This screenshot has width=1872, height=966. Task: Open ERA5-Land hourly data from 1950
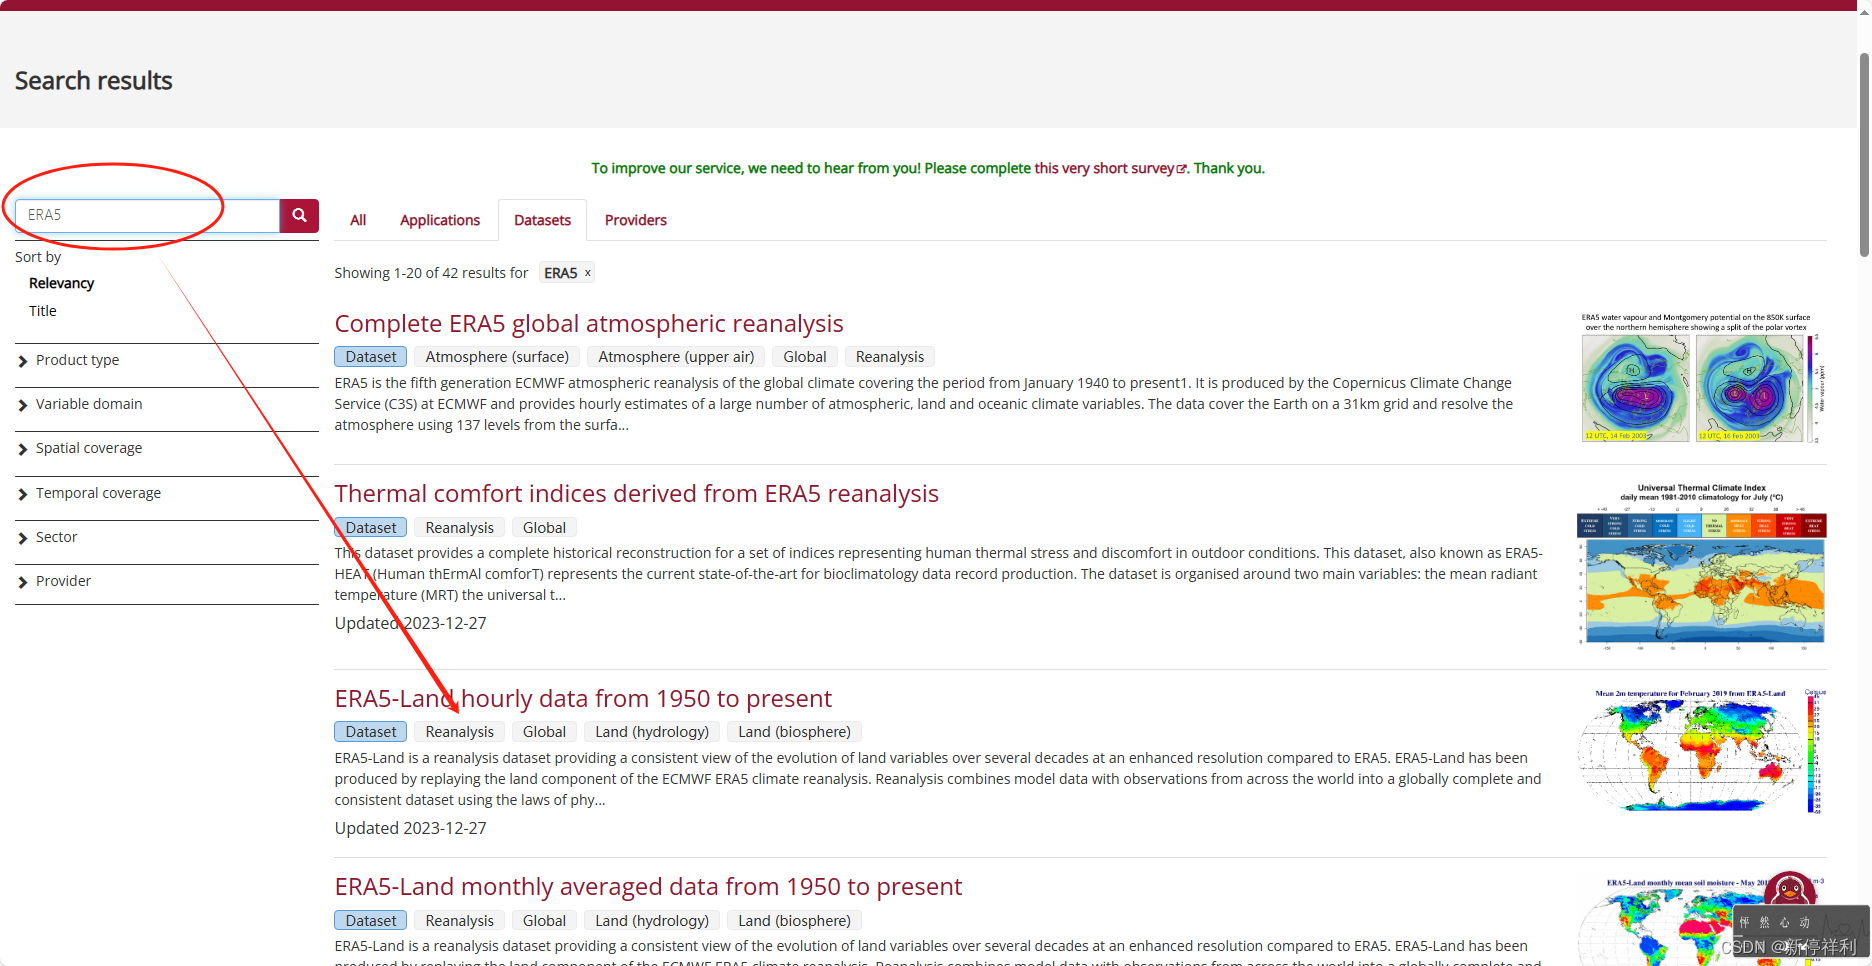583,699
